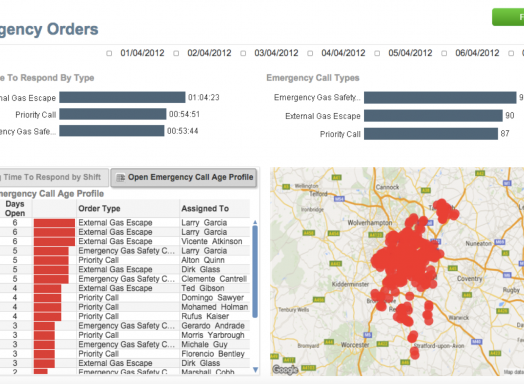Click the Clemente Cantrell row
Viewport: 524px width, 384px height.
(x=125, y=279)
